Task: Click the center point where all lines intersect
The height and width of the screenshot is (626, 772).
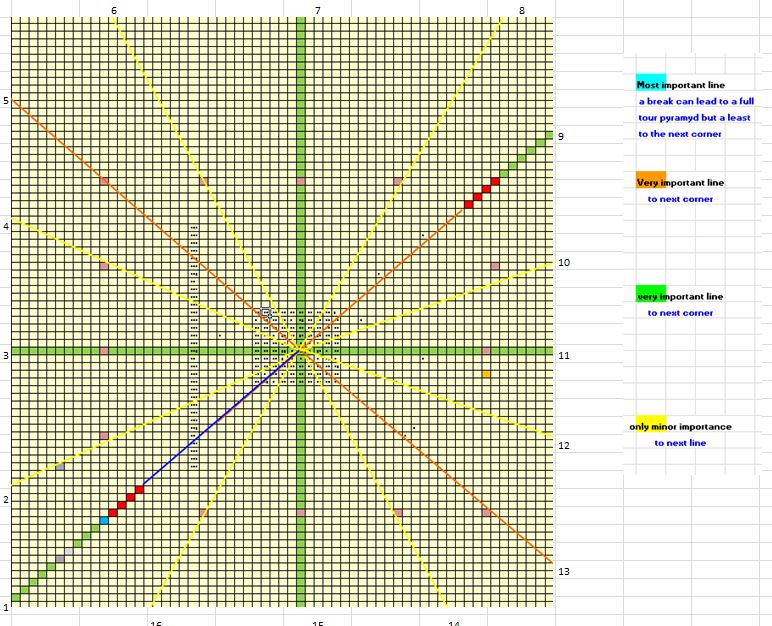Action: [x=300, y=350]
